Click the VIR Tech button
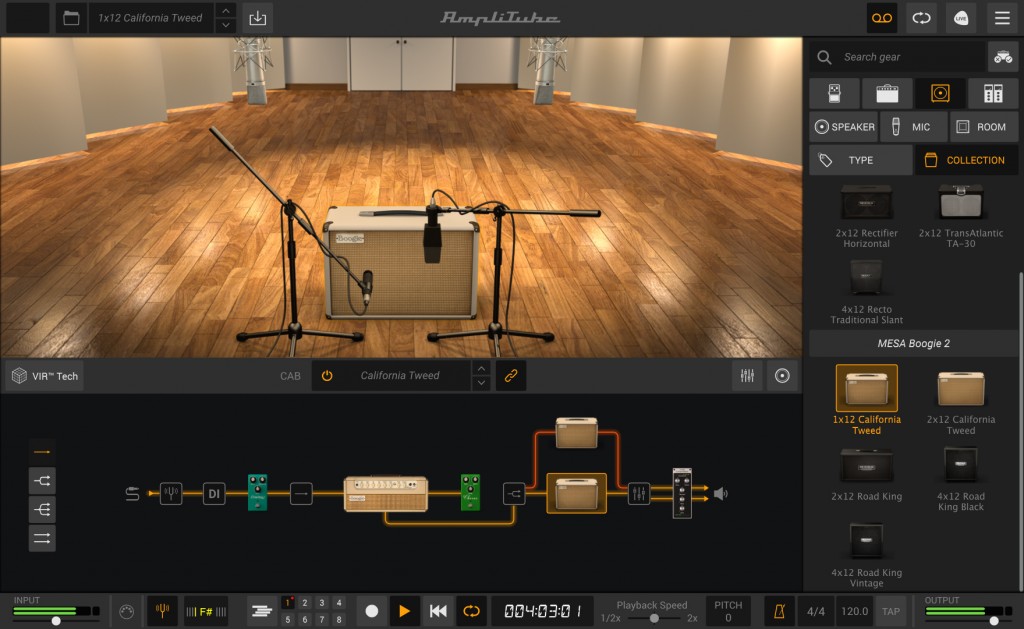1024x629 pixels. point(44,376)
